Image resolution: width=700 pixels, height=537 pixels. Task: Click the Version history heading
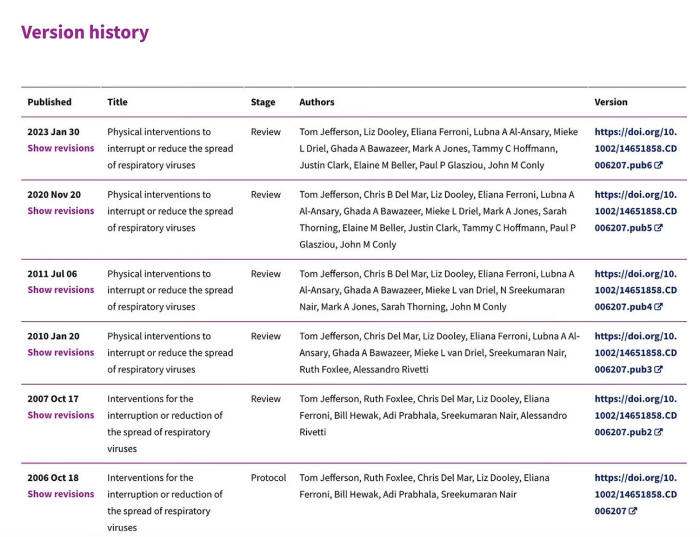click(85, 33)
